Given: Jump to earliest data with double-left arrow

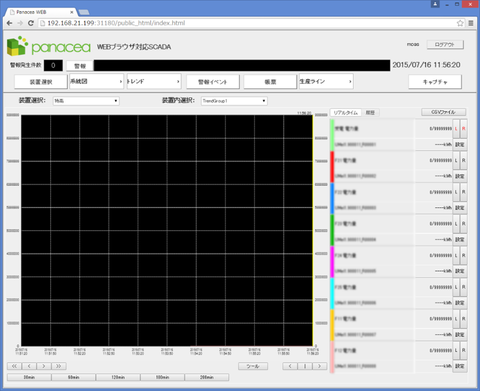Looking at the screenshot, I should click(x=14, y=366).
